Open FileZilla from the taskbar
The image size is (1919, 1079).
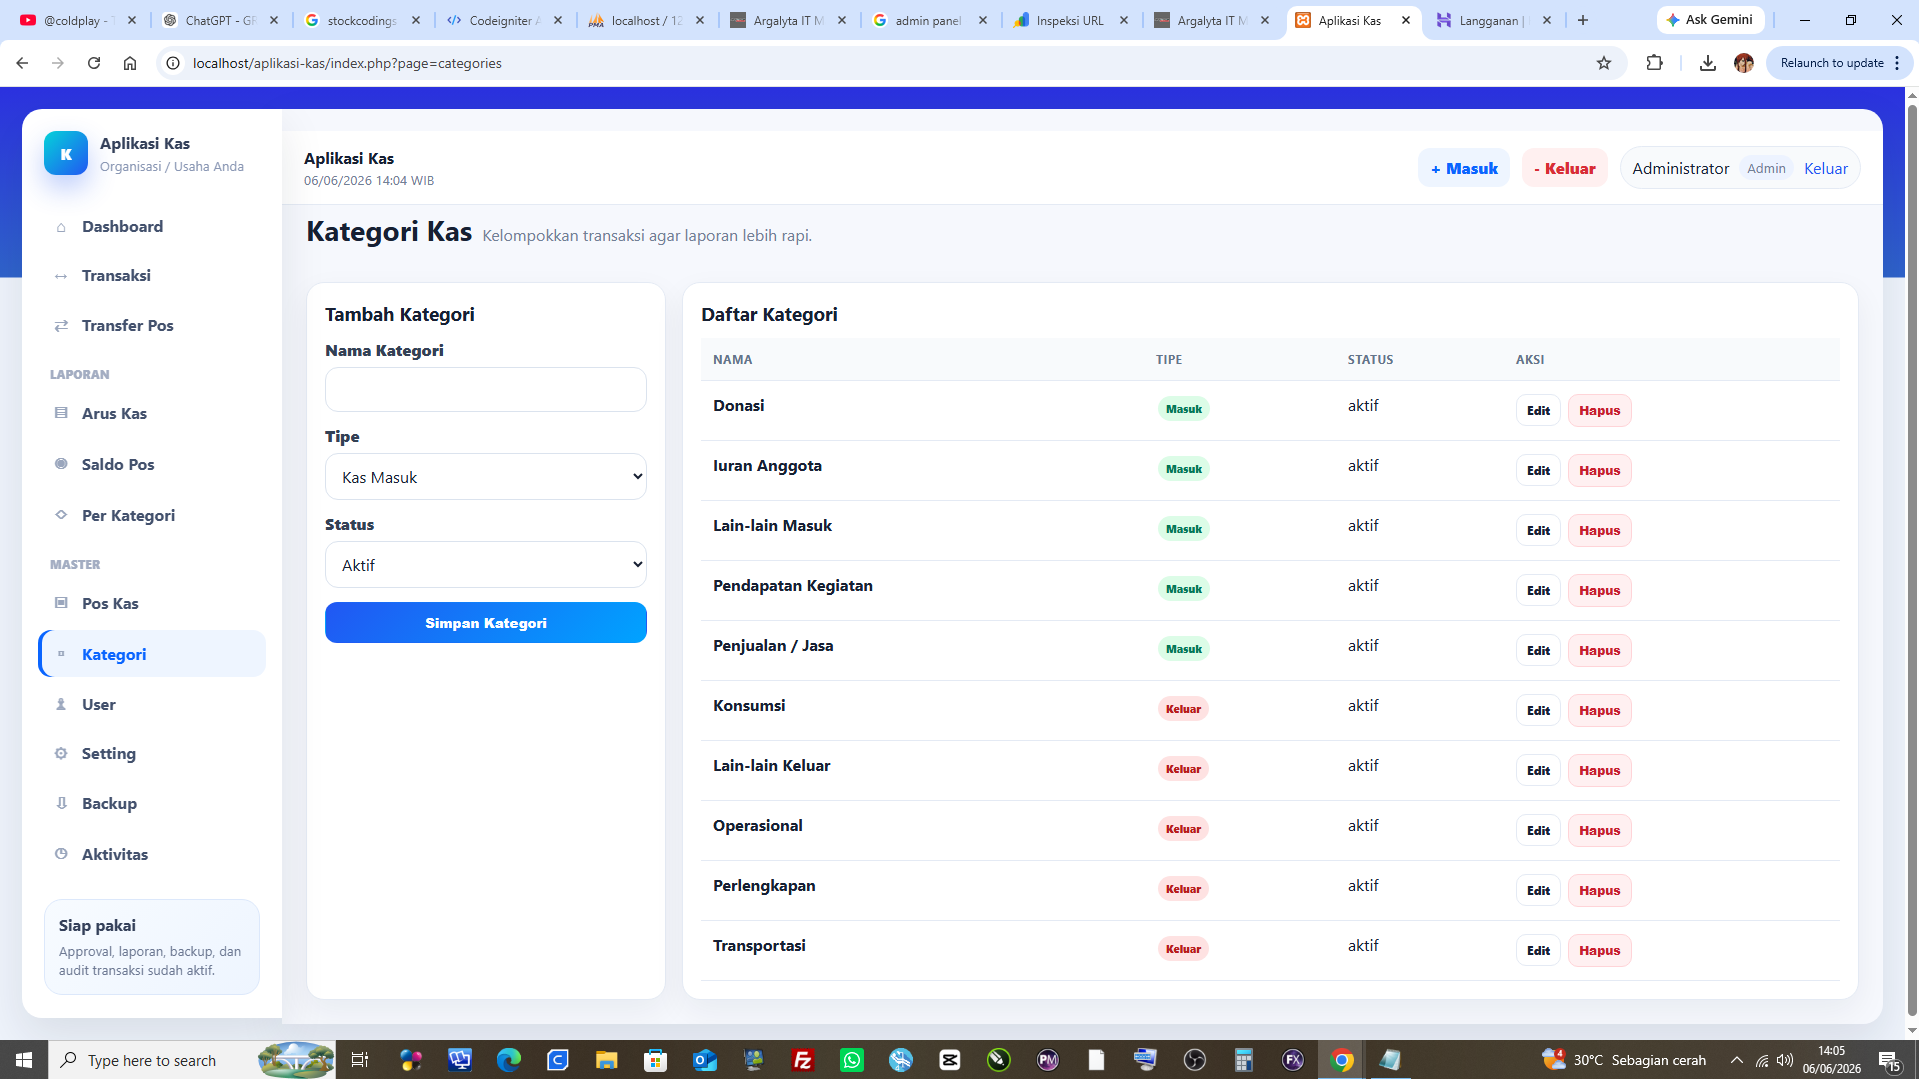803,1060
